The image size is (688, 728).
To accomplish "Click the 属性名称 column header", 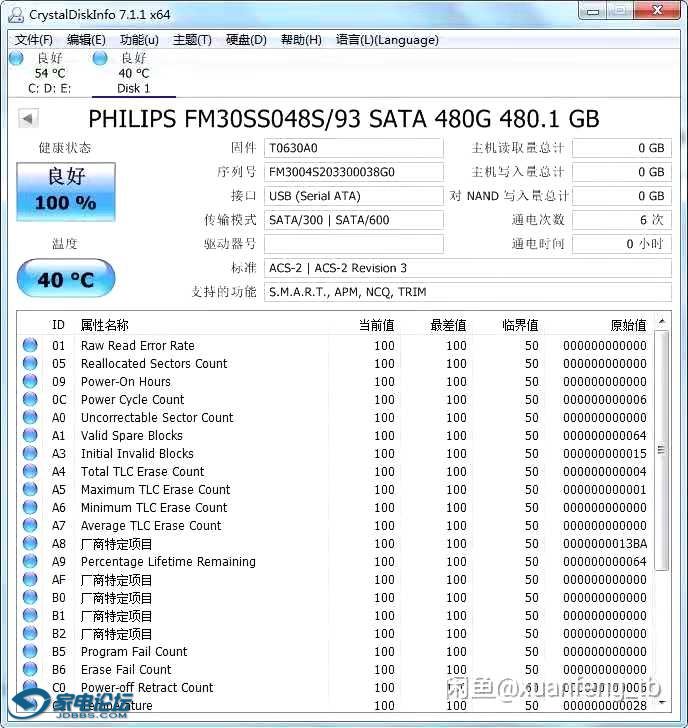I will pyautogui.click(x=104, y=325).
